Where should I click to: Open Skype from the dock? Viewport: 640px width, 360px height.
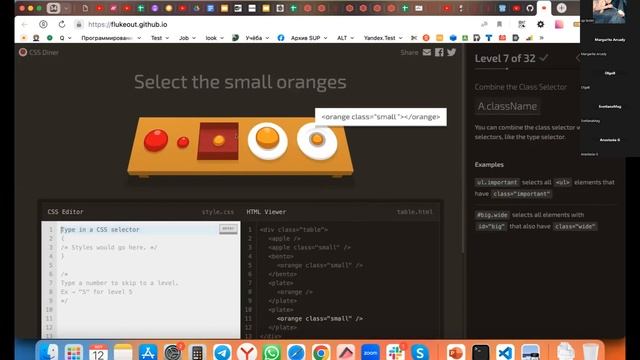[420, 352]
